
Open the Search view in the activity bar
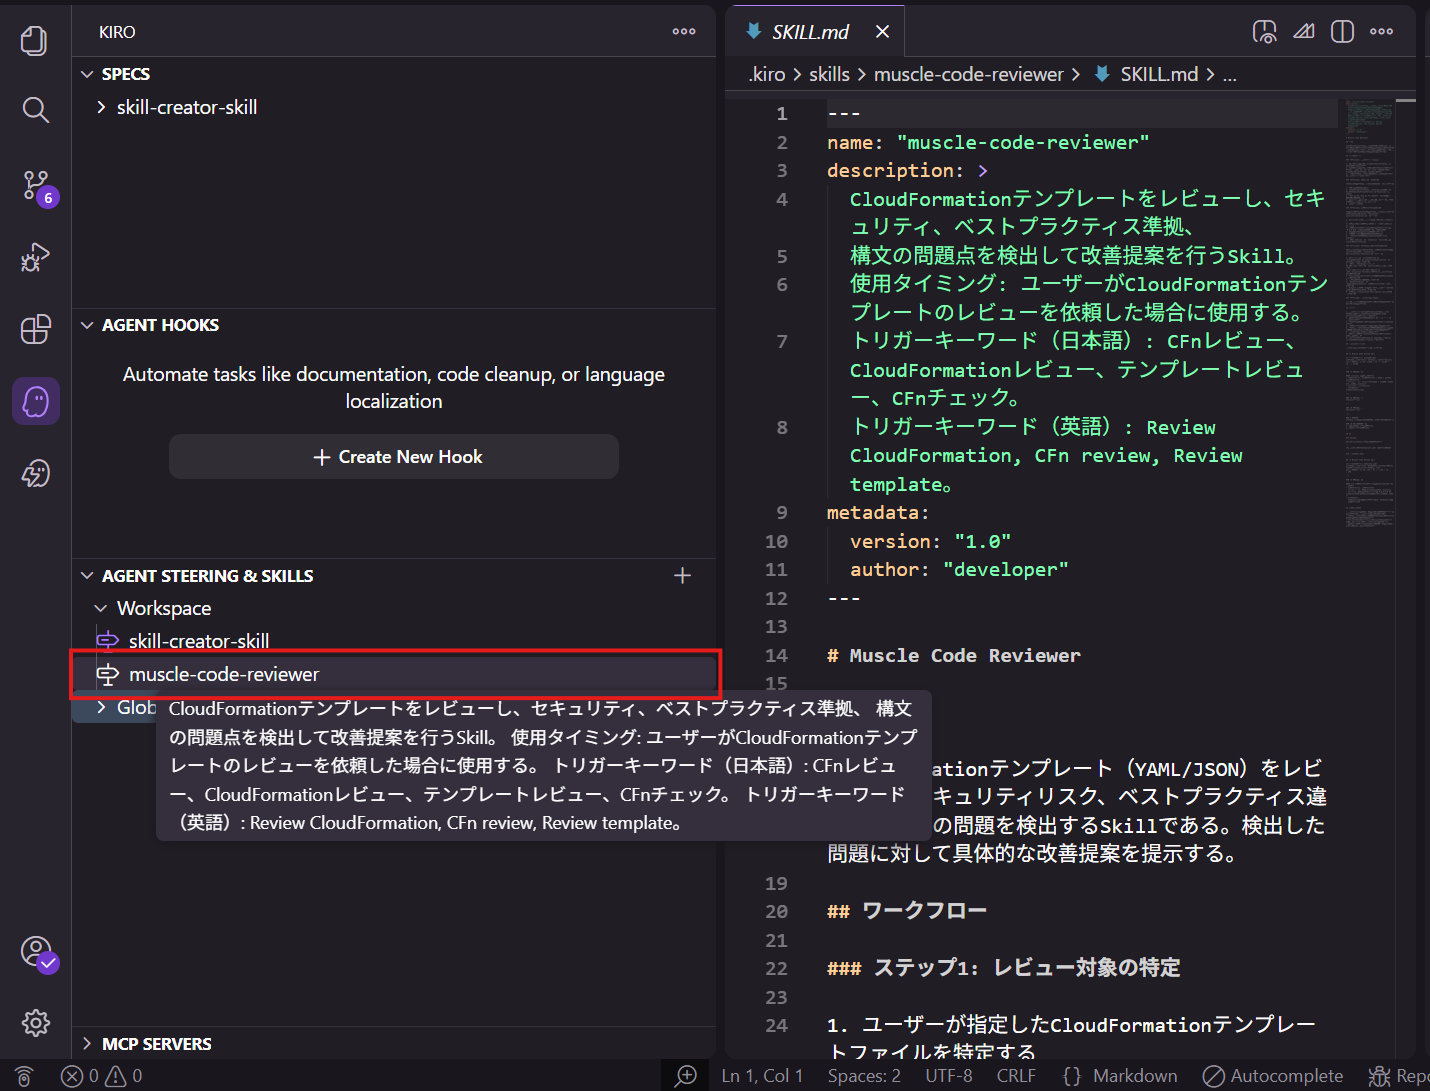[x=35, y=110]
